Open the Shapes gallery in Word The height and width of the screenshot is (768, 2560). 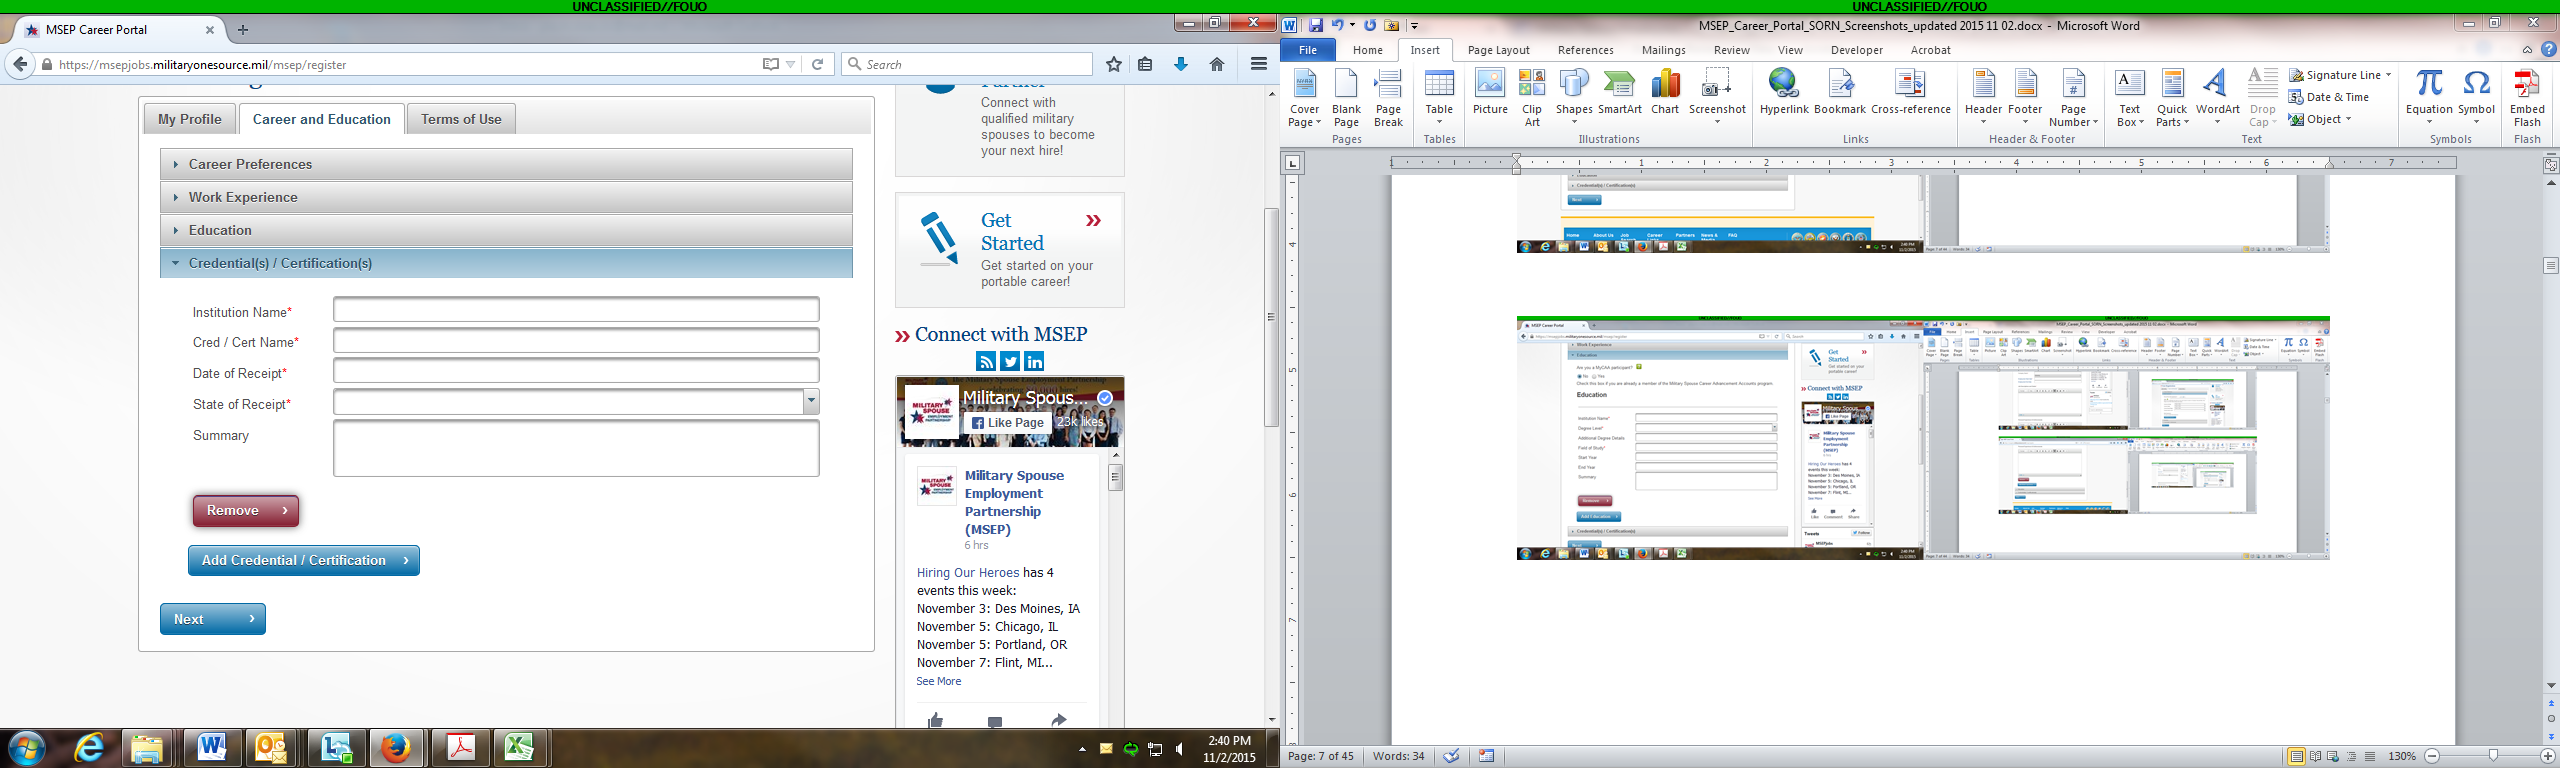[x=1574, y=98]
